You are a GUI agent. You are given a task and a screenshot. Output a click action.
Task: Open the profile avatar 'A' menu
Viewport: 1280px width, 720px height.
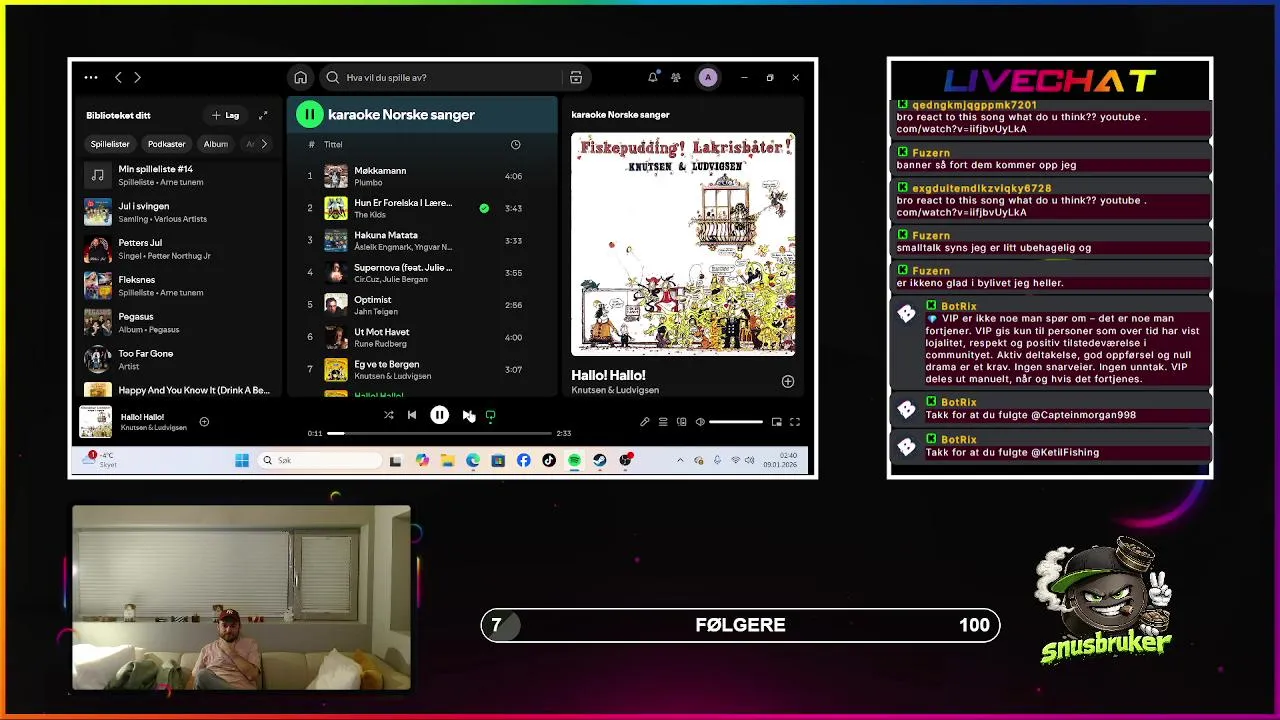[x=708, y=77]
